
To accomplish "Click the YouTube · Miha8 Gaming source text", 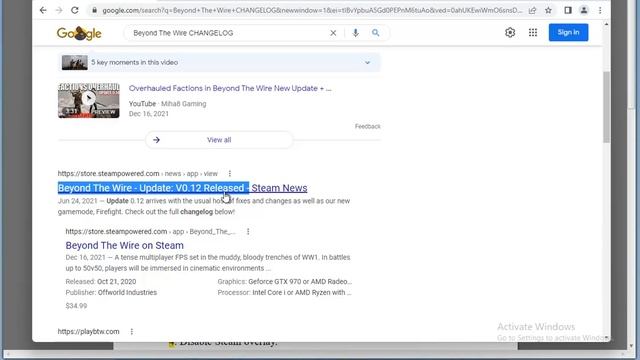I will (167, 104).
